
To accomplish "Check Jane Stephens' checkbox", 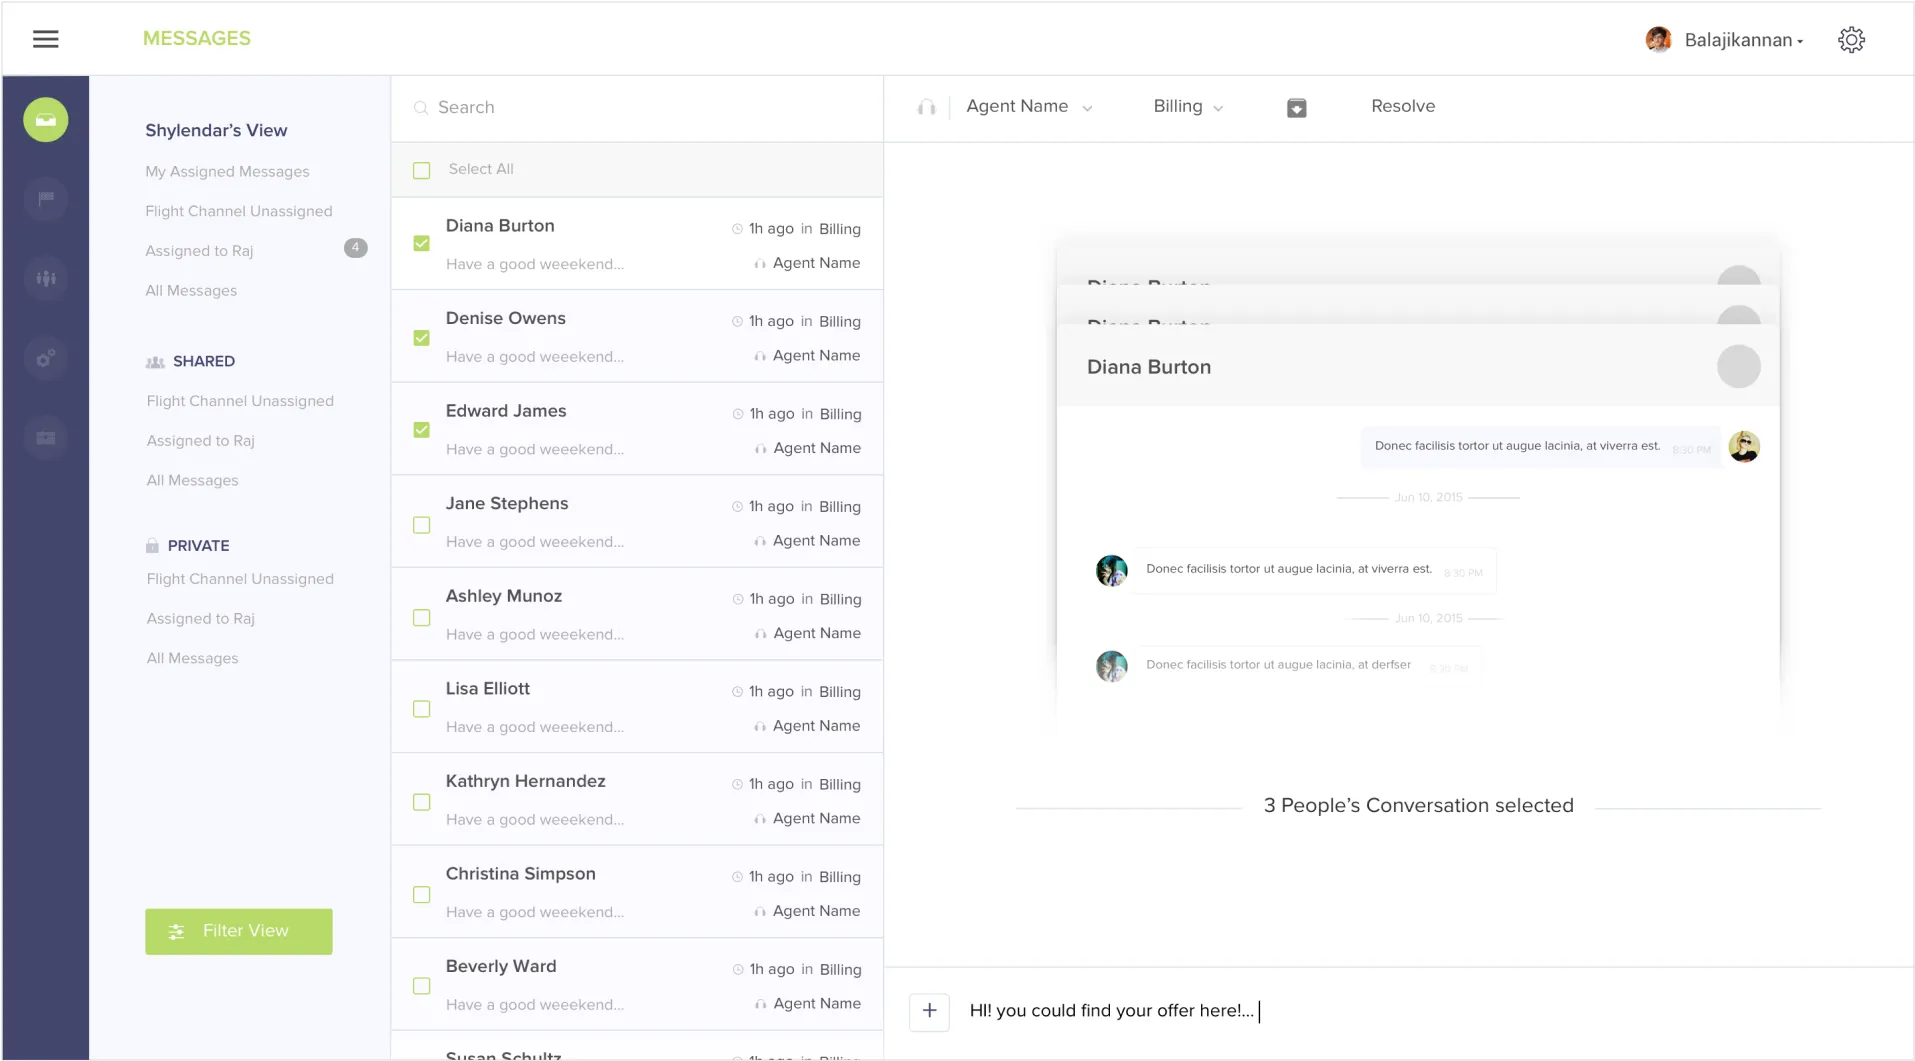I will pyautogui.click(x=422, y=525).
